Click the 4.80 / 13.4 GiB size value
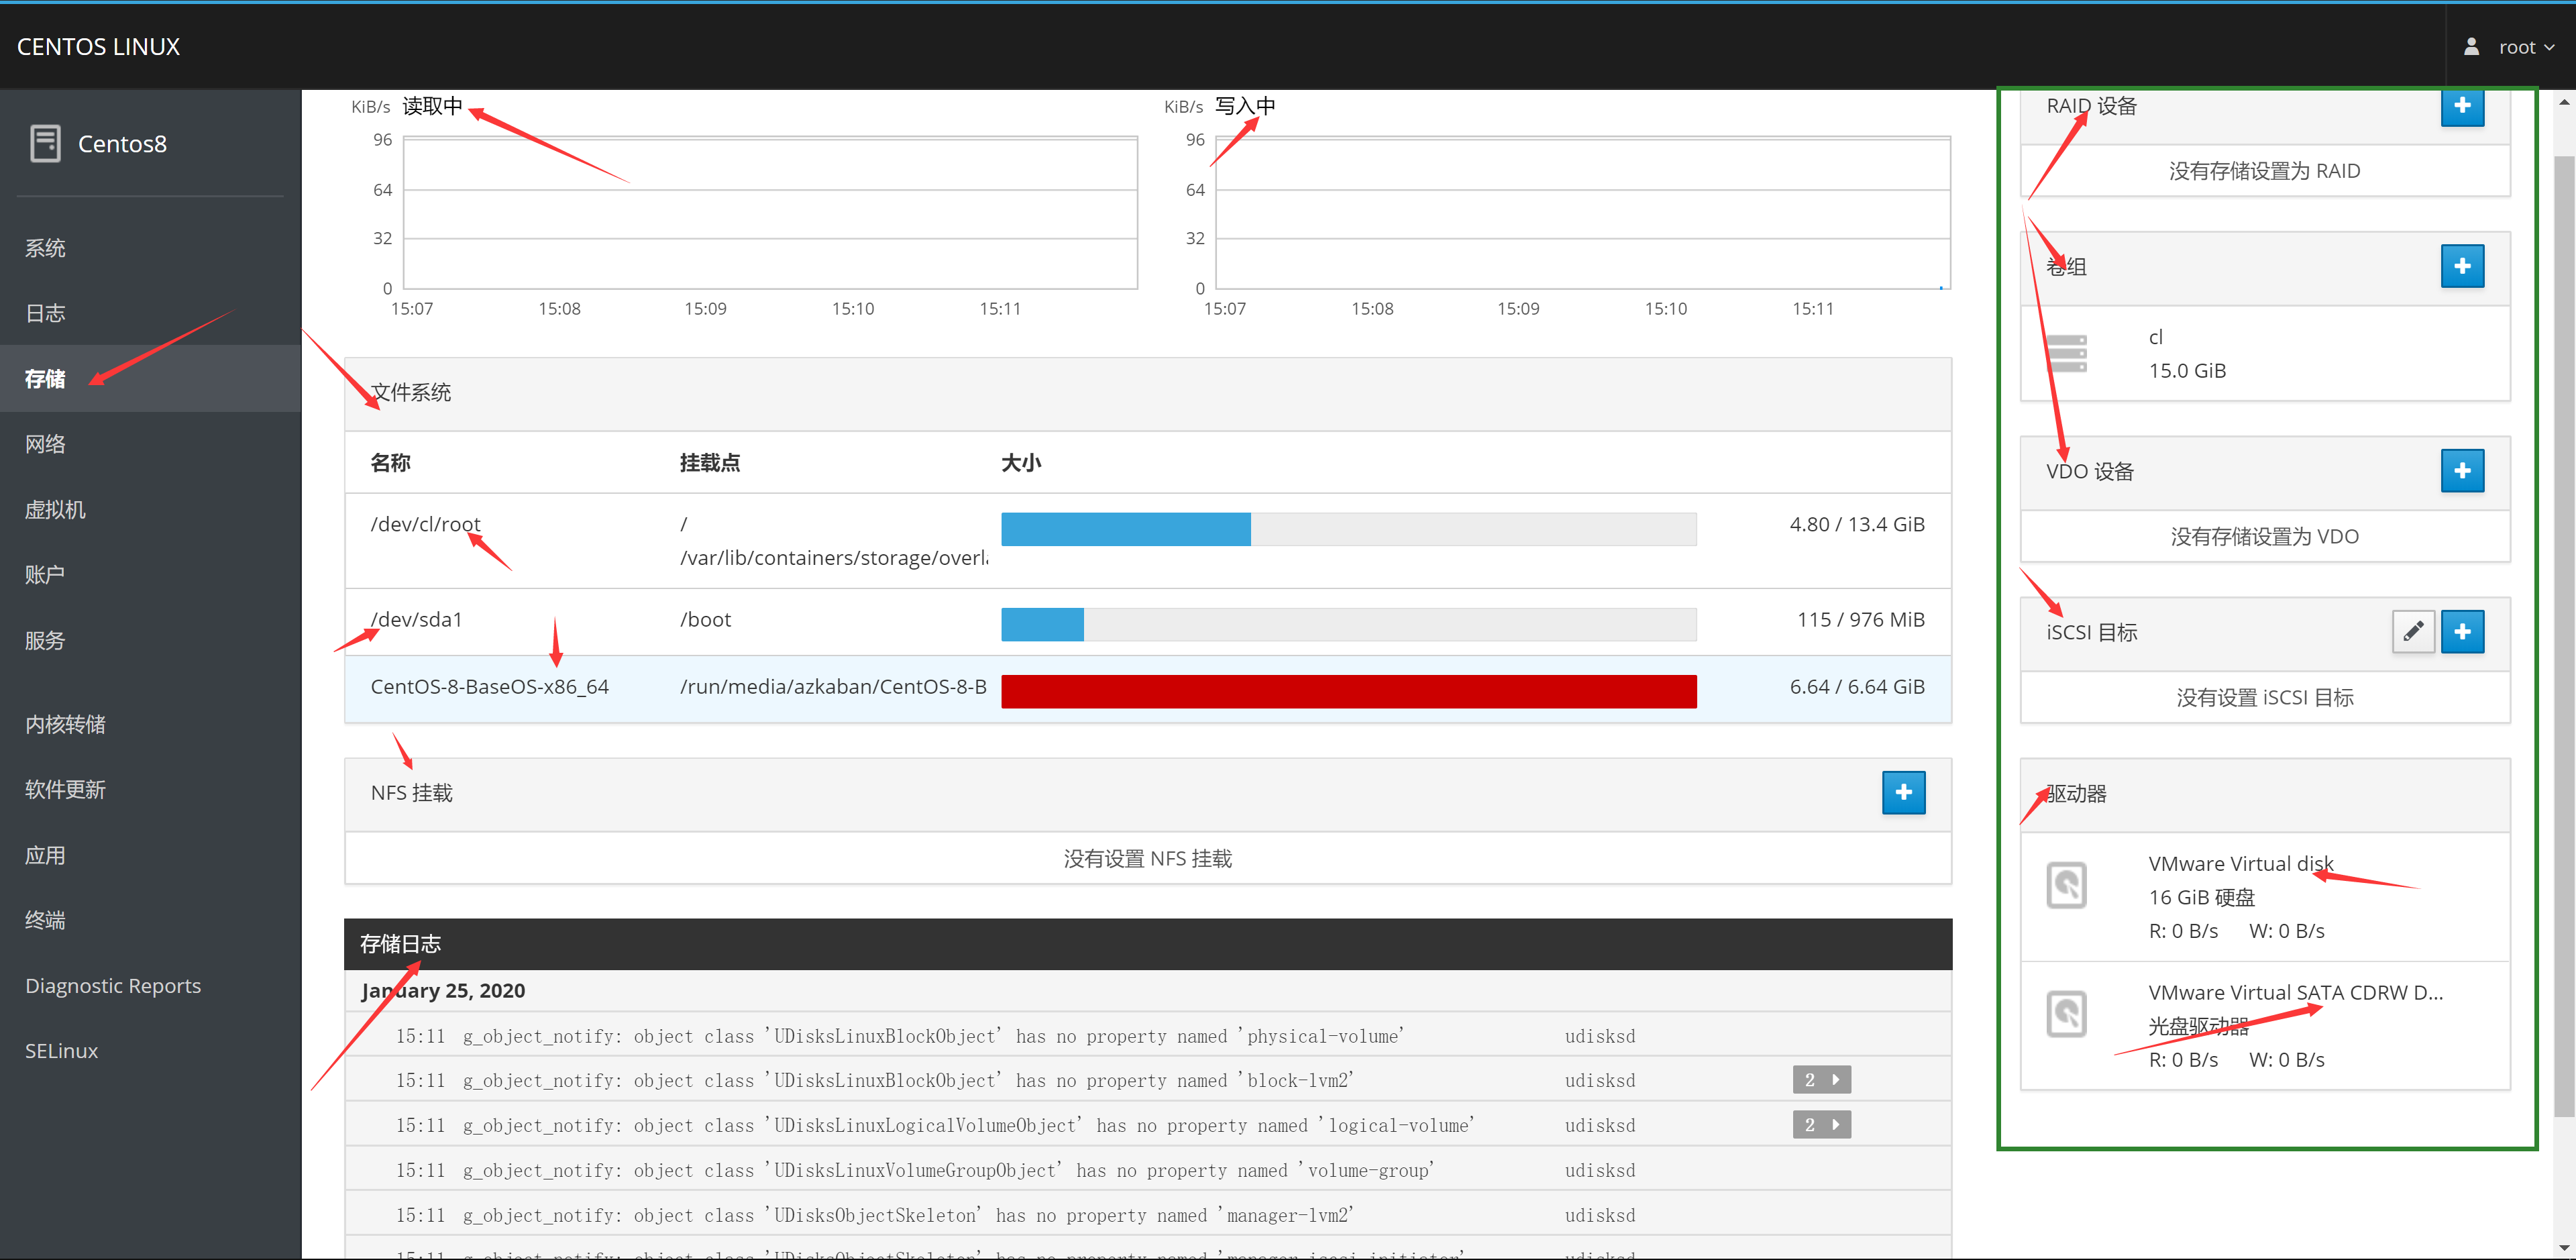Viewport: 2576px width, 1260px height. coord(1856,525)
